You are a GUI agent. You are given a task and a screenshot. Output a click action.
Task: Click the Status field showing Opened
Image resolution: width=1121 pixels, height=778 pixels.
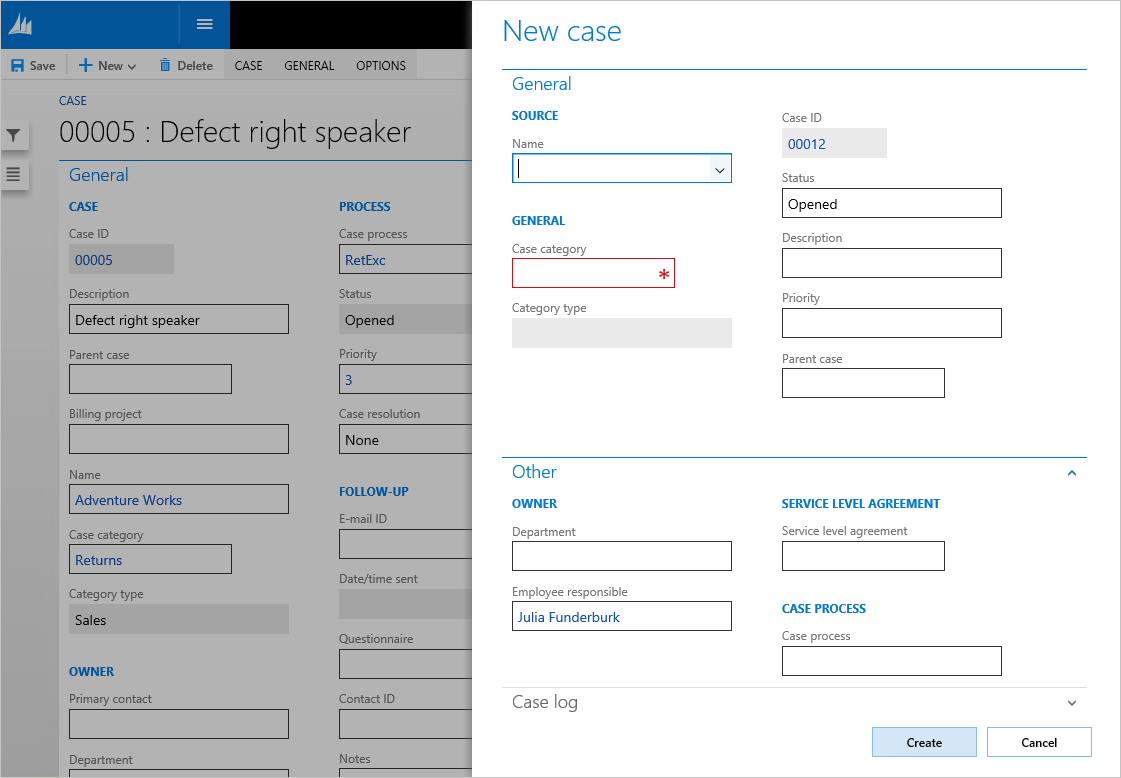click(x=892, y=203)
